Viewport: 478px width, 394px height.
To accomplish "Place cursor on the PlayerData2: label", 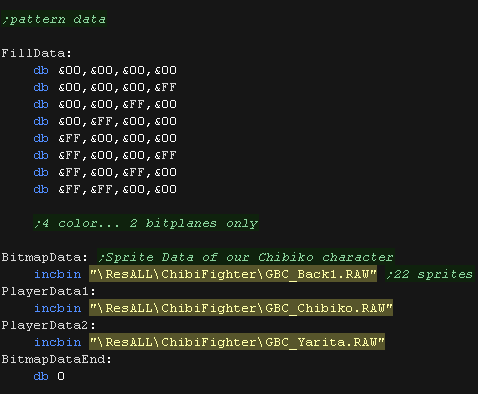I will click(x=48, y=325).
